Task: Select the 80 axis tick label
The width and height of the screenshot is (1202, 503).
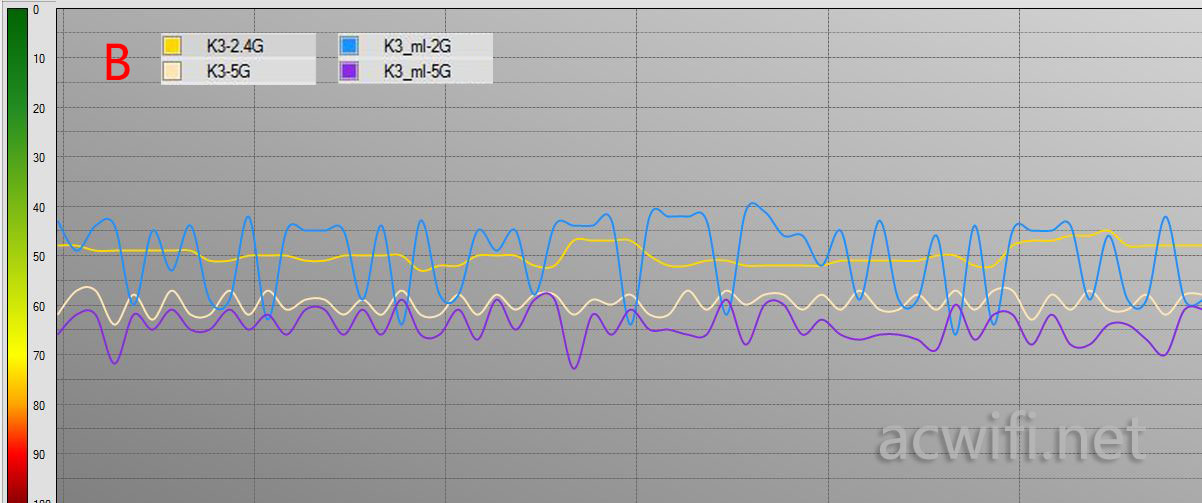Action: (x=40, y=406)
